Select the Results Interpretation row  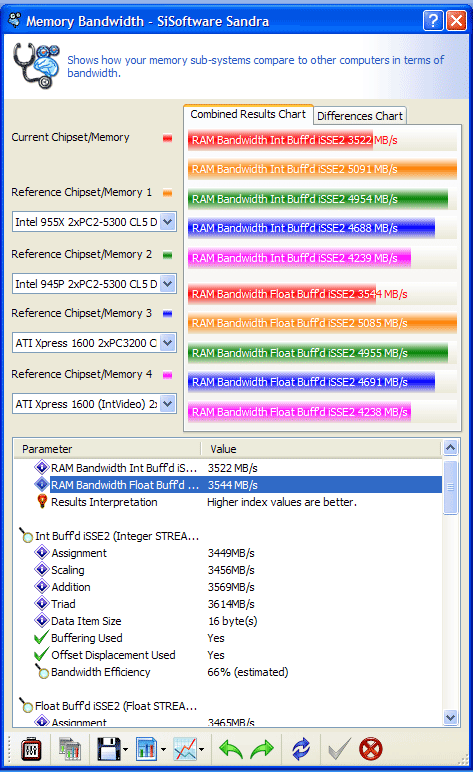(x=228, y=502)
